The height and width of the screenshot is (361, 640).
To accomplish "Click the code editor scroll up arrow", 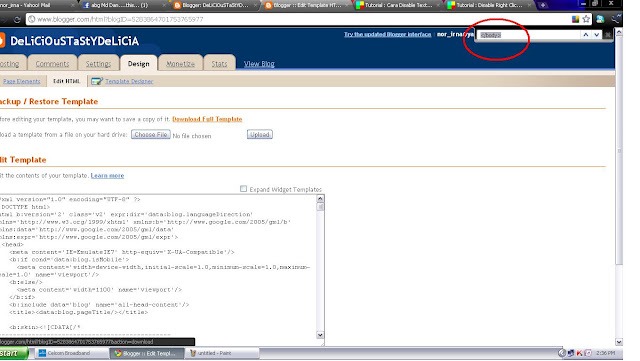I will 320,199.
